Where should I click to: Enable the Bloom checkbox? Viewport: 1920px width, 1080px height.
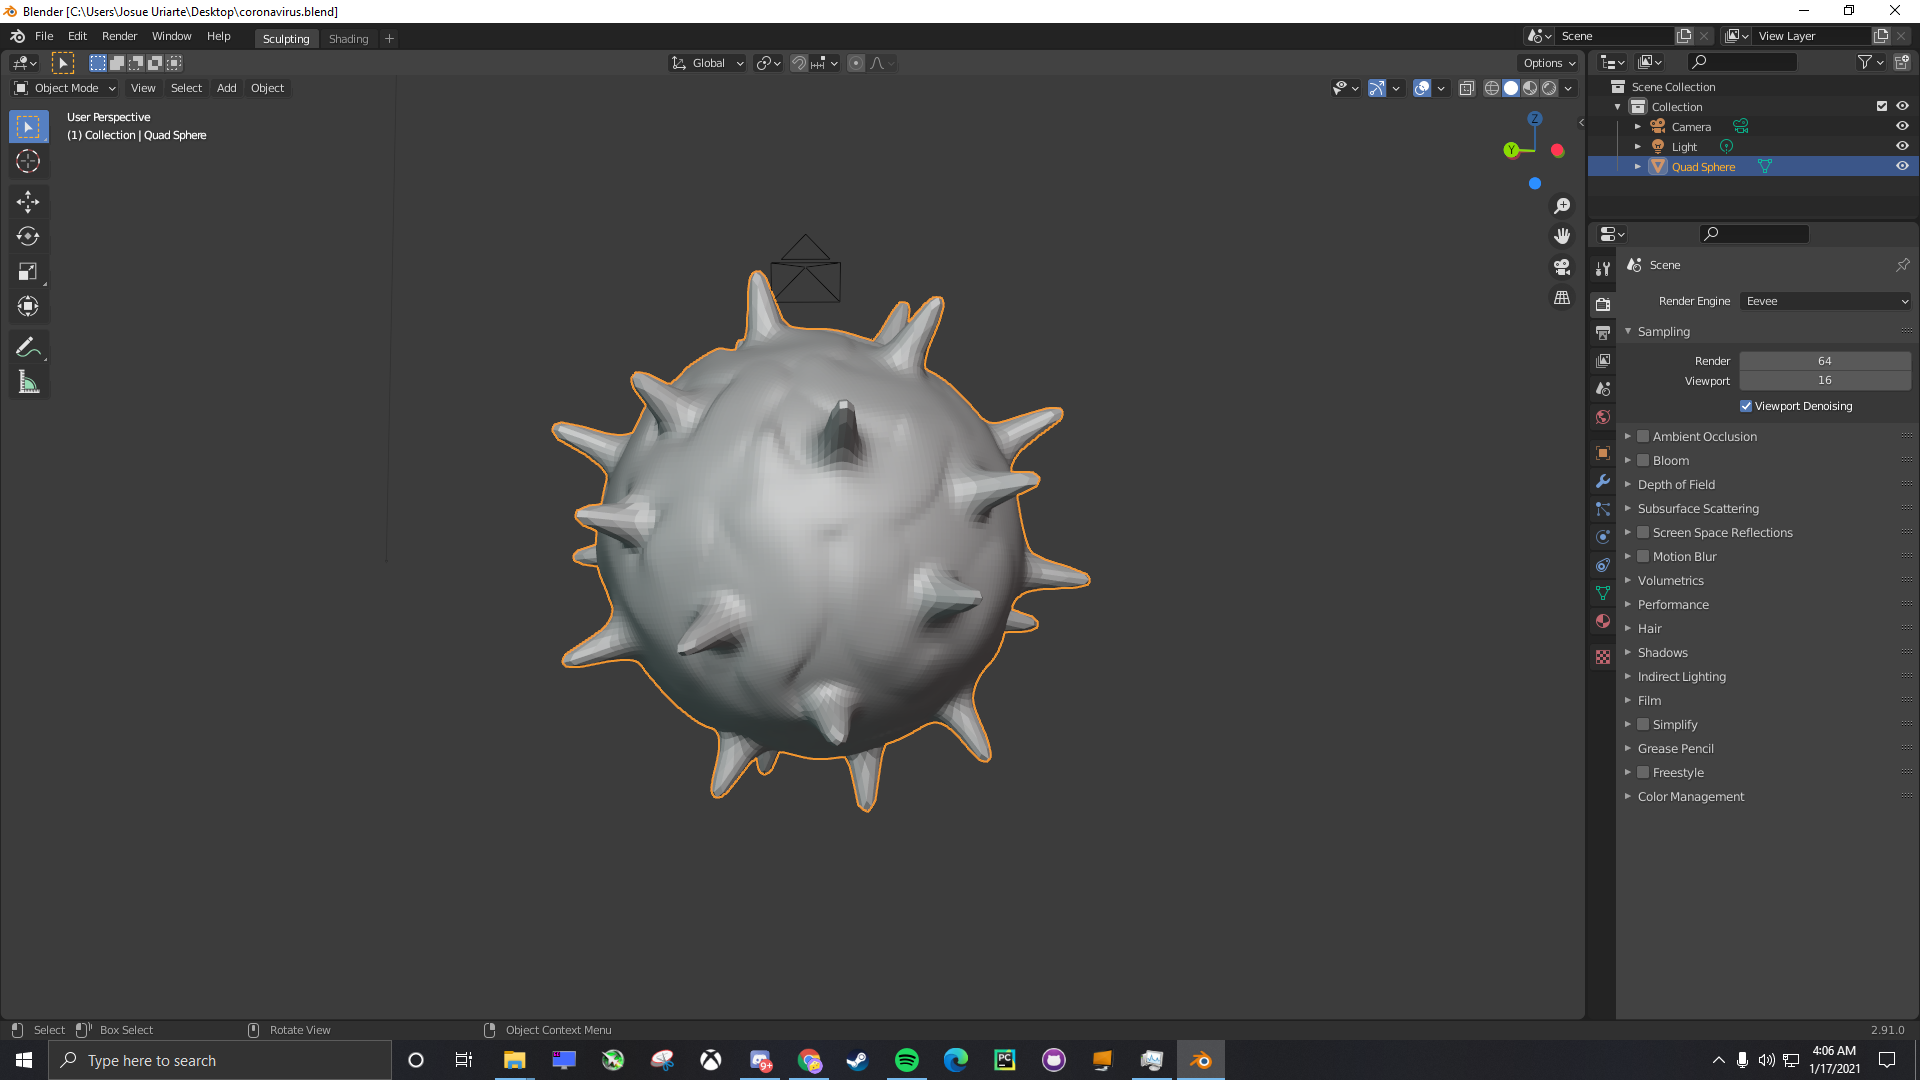[1643, 461]
